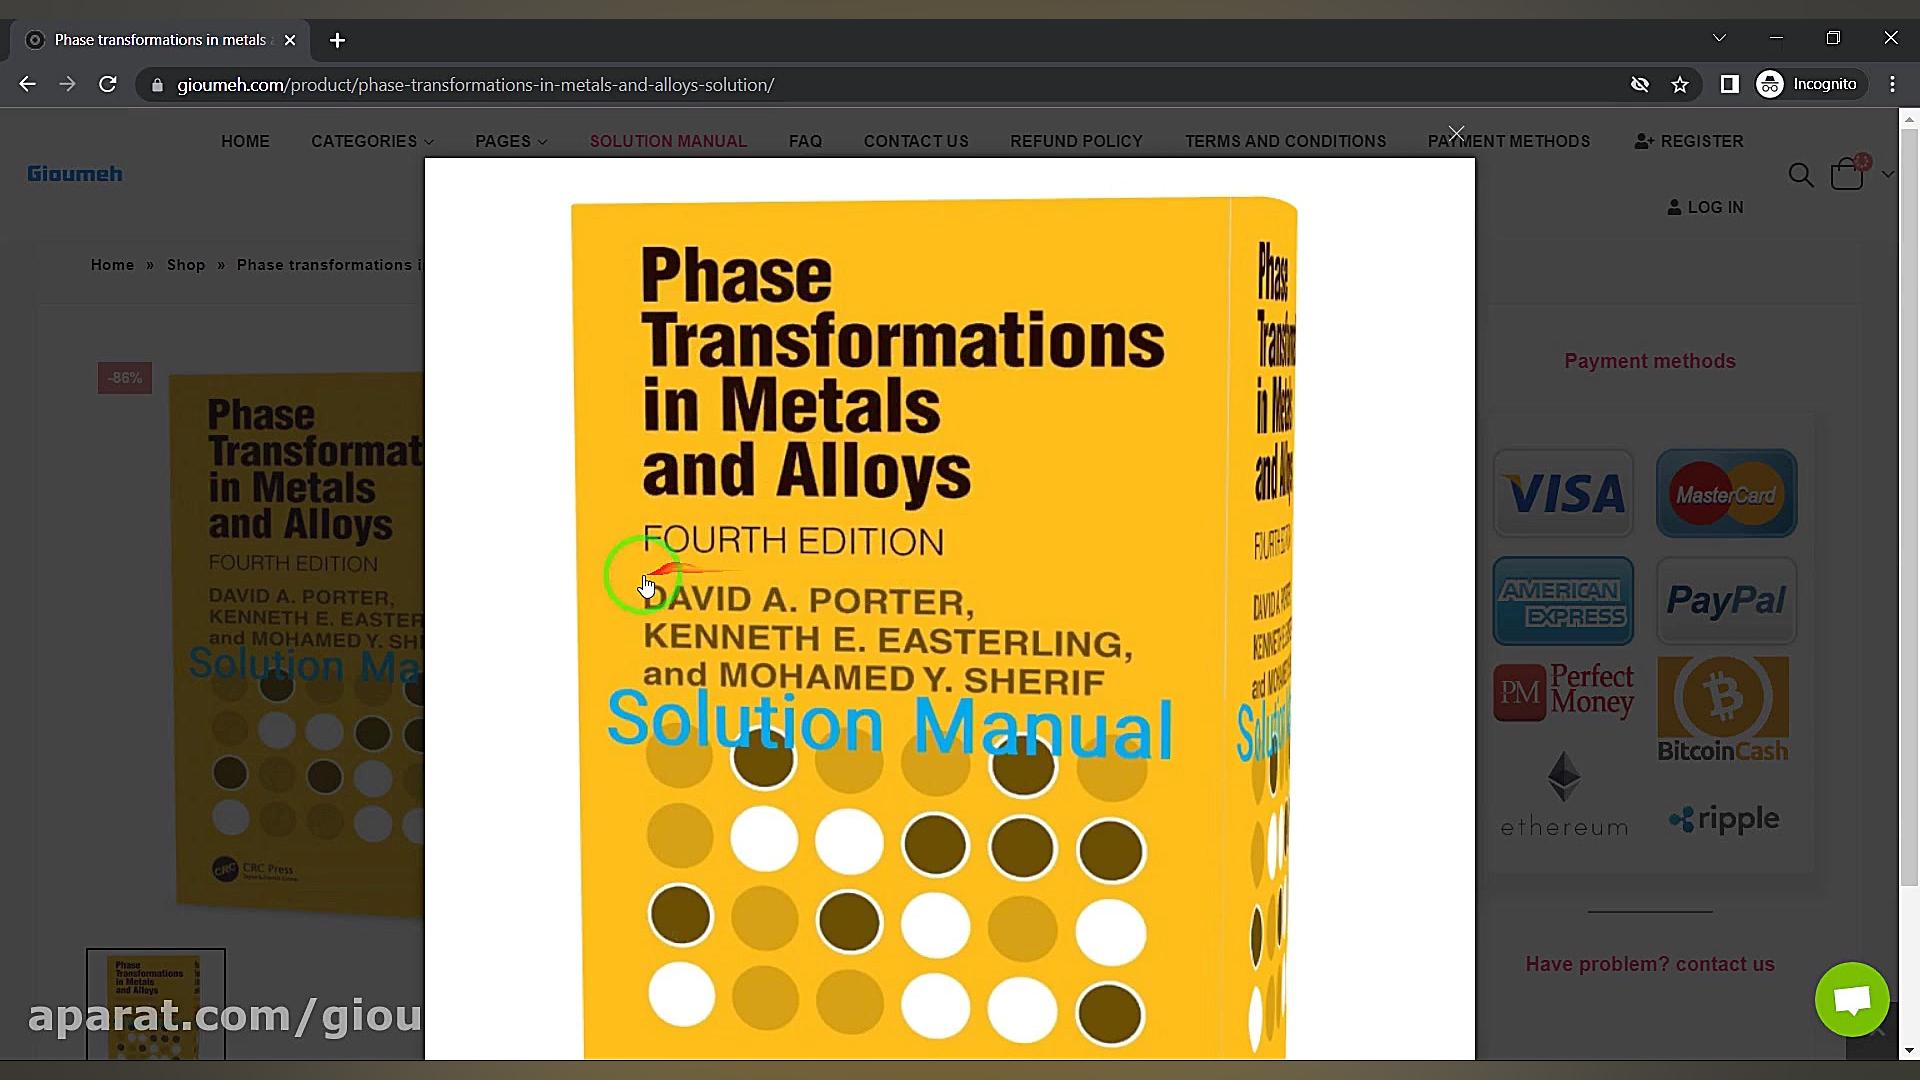Reload the current page
1920x1080 pixels.
108,85
